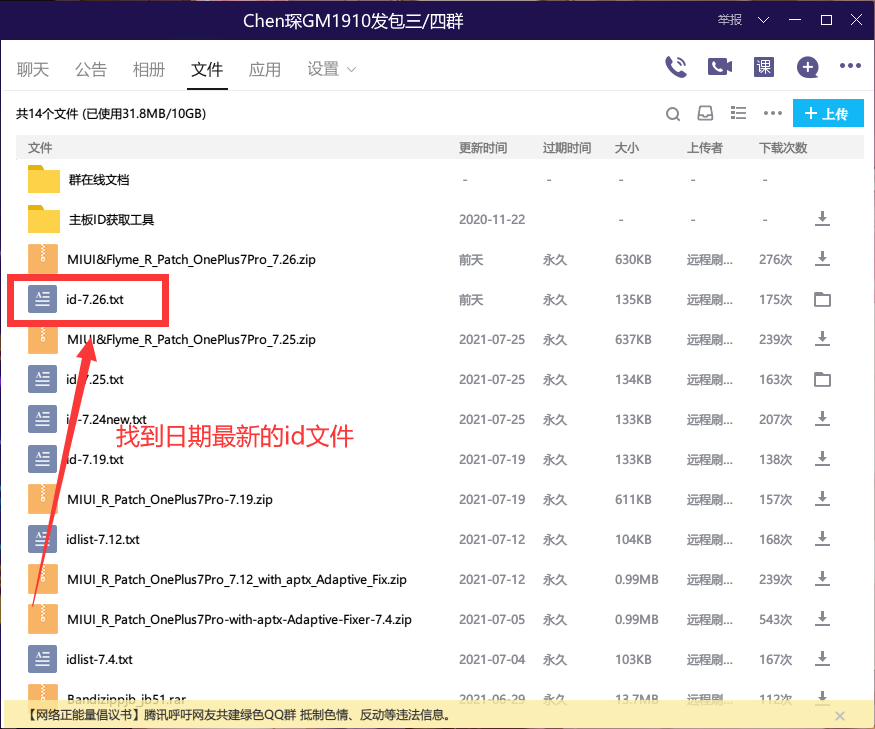Expand the 设置 settings dropdown

331,69
